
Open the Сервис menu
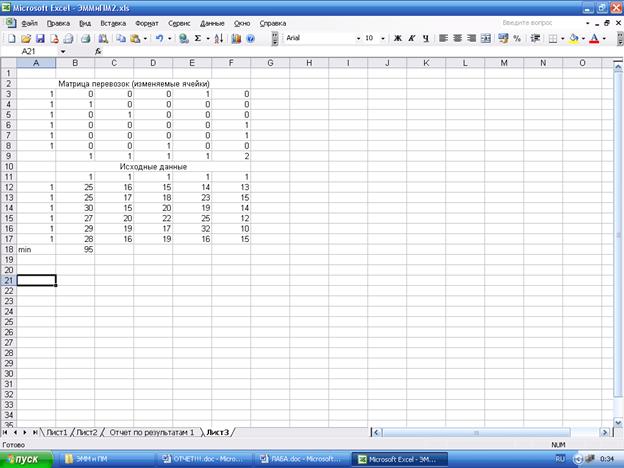pos(179,23)
